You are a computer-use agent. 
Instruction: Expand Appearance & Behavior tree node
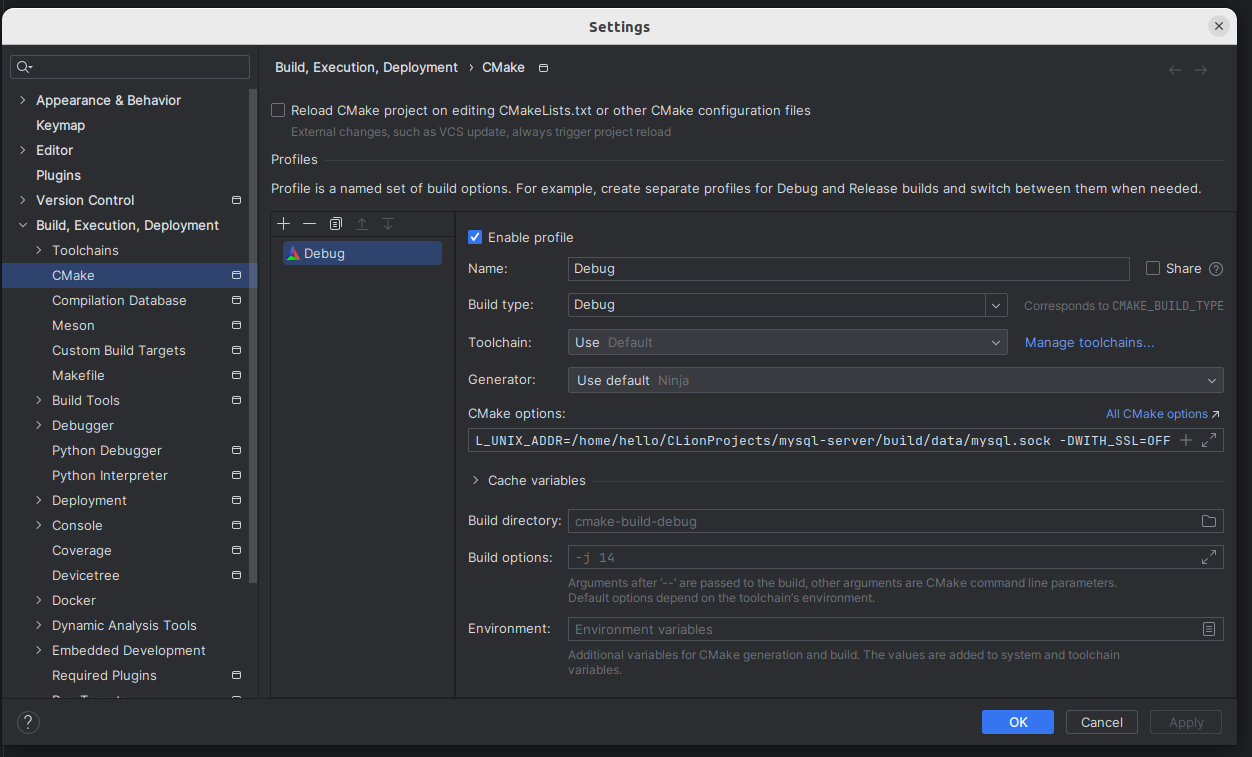pyautogui.click(x=23, y=100)
